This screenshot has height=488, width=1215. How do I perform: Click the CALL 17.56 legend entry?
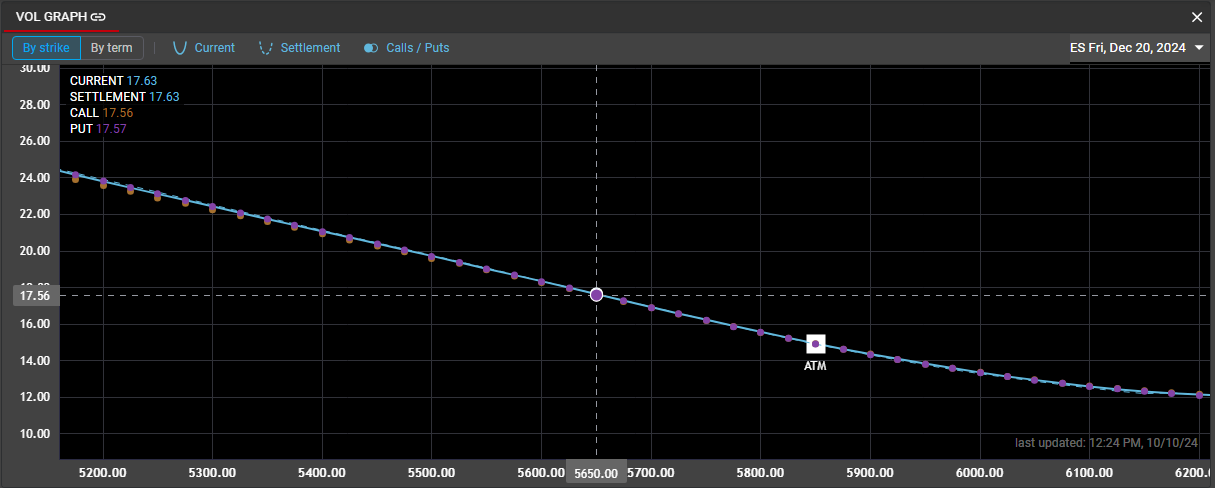point(101,113)
